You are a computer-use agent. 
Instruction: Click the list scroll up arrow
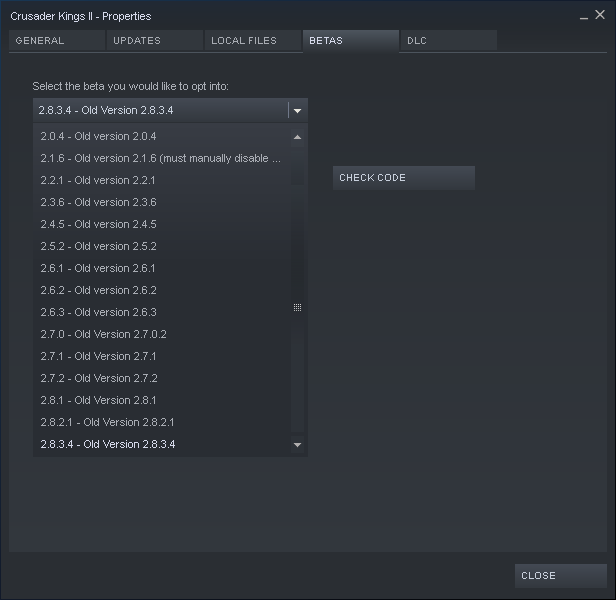(297, 137)
